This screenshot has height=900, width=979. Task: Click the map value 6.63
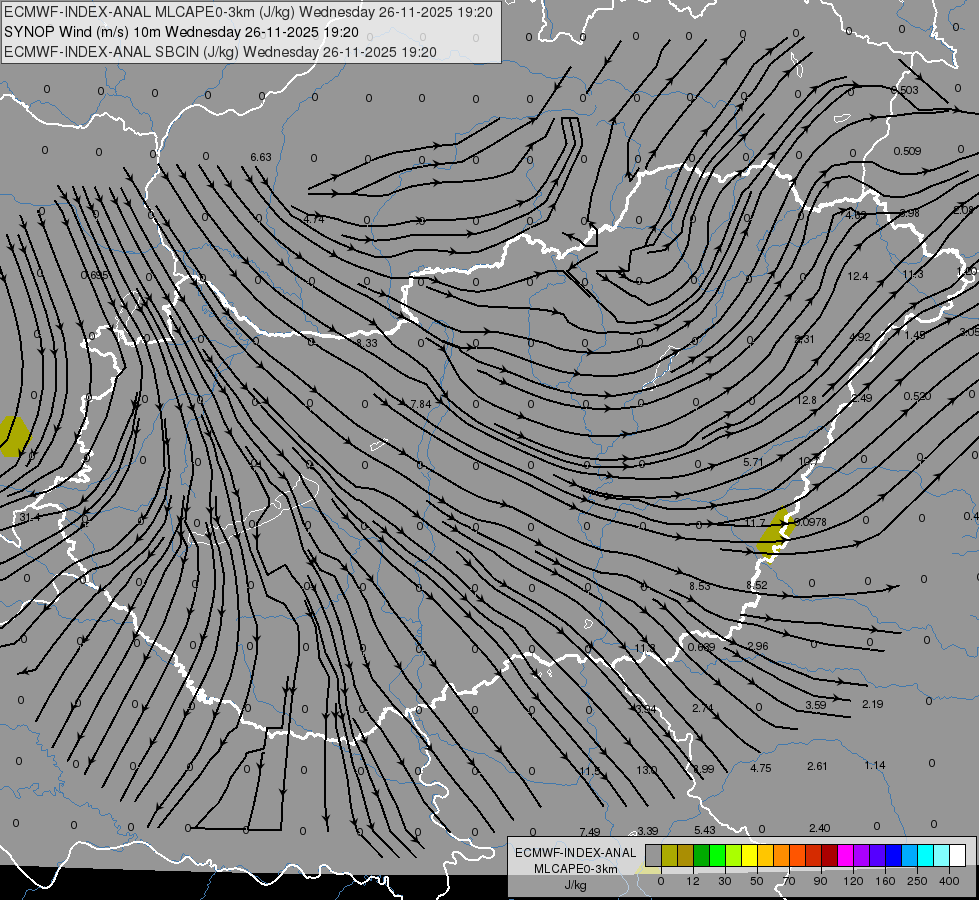[x=261, y=157]
